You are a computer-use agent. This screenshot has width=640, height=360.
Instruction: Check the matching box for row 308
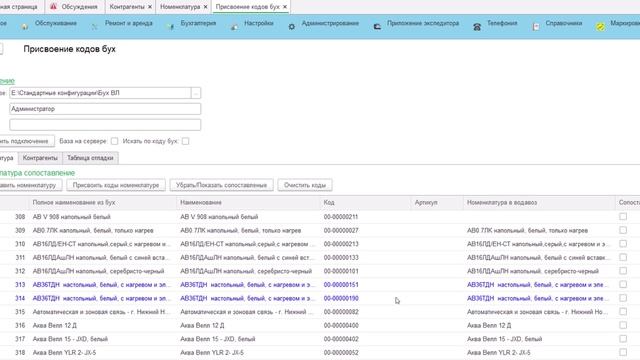tap(623, 216)
